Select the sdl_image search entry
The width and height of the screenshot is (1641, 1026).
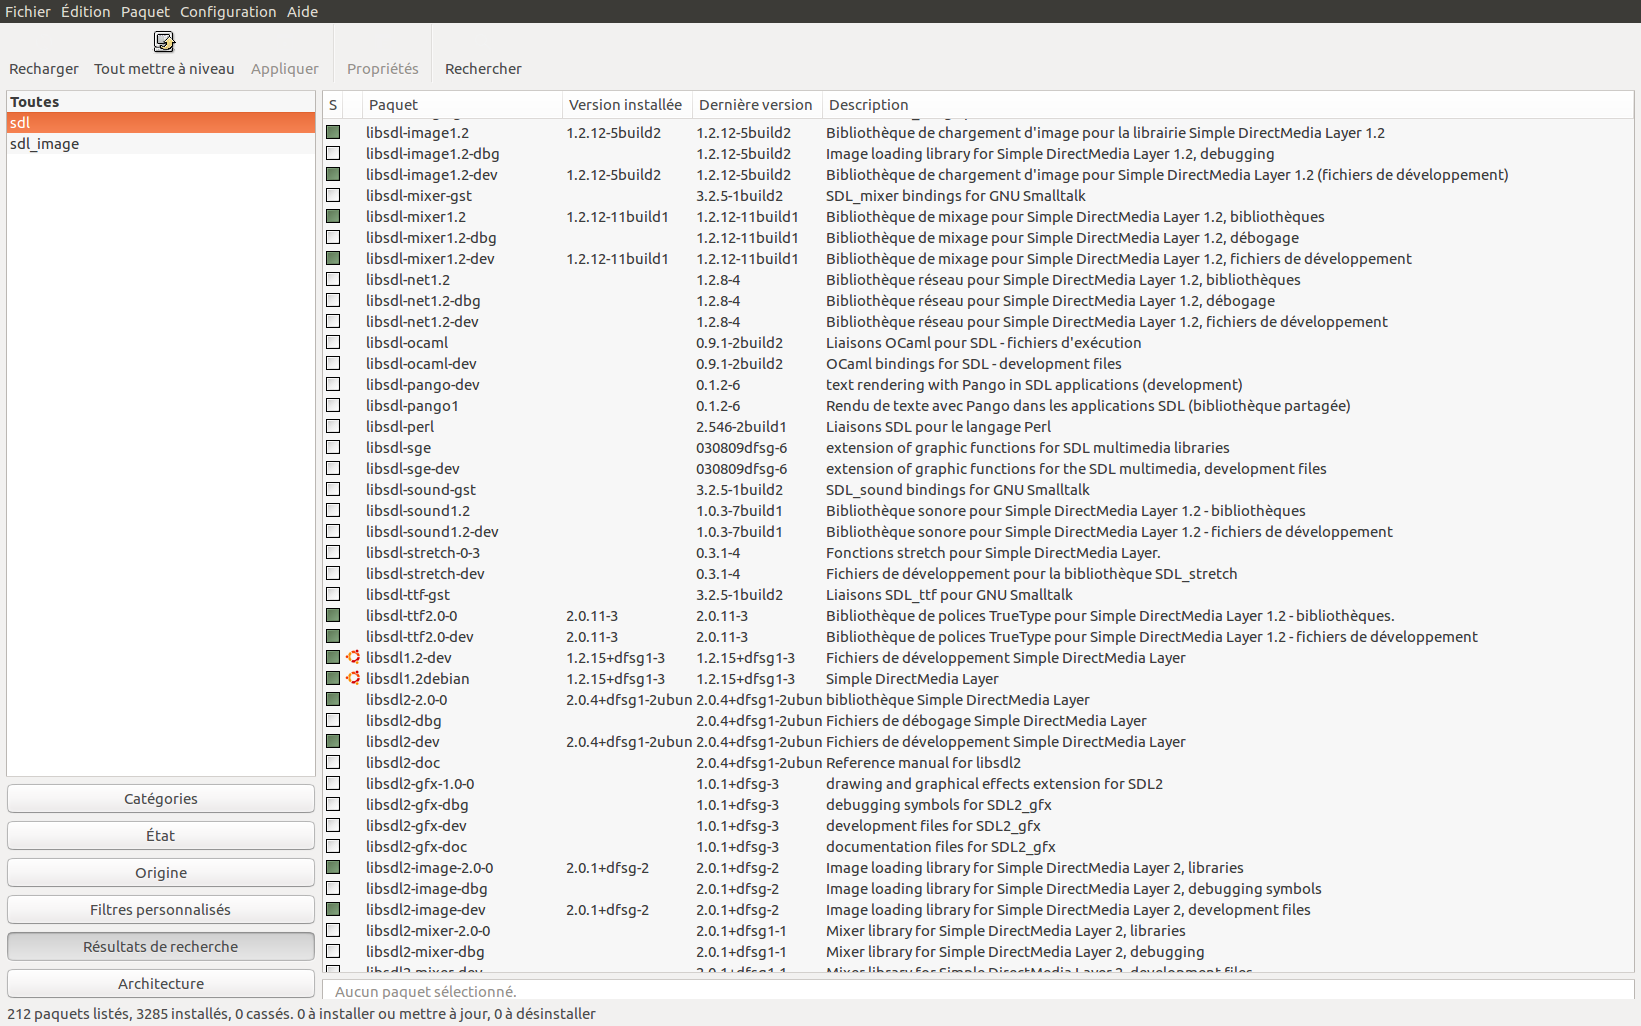pos(161,144)
